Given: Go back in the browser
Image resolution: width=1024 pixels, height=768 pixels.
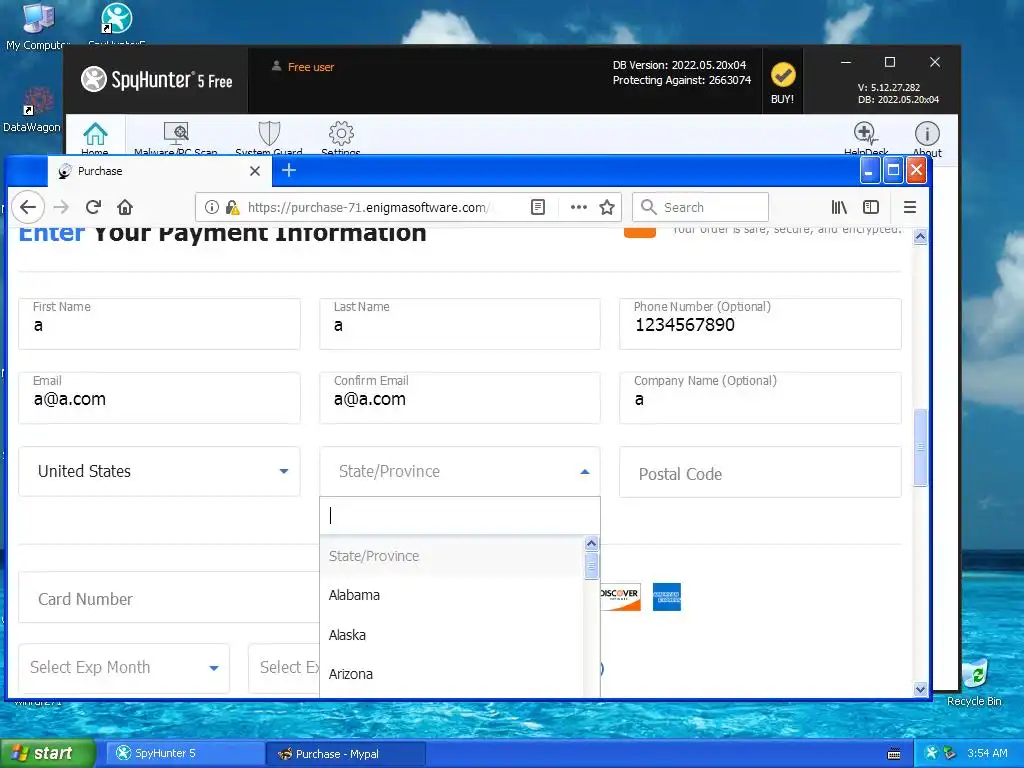Looking at the screenshot, I should [x=27, y=207].
